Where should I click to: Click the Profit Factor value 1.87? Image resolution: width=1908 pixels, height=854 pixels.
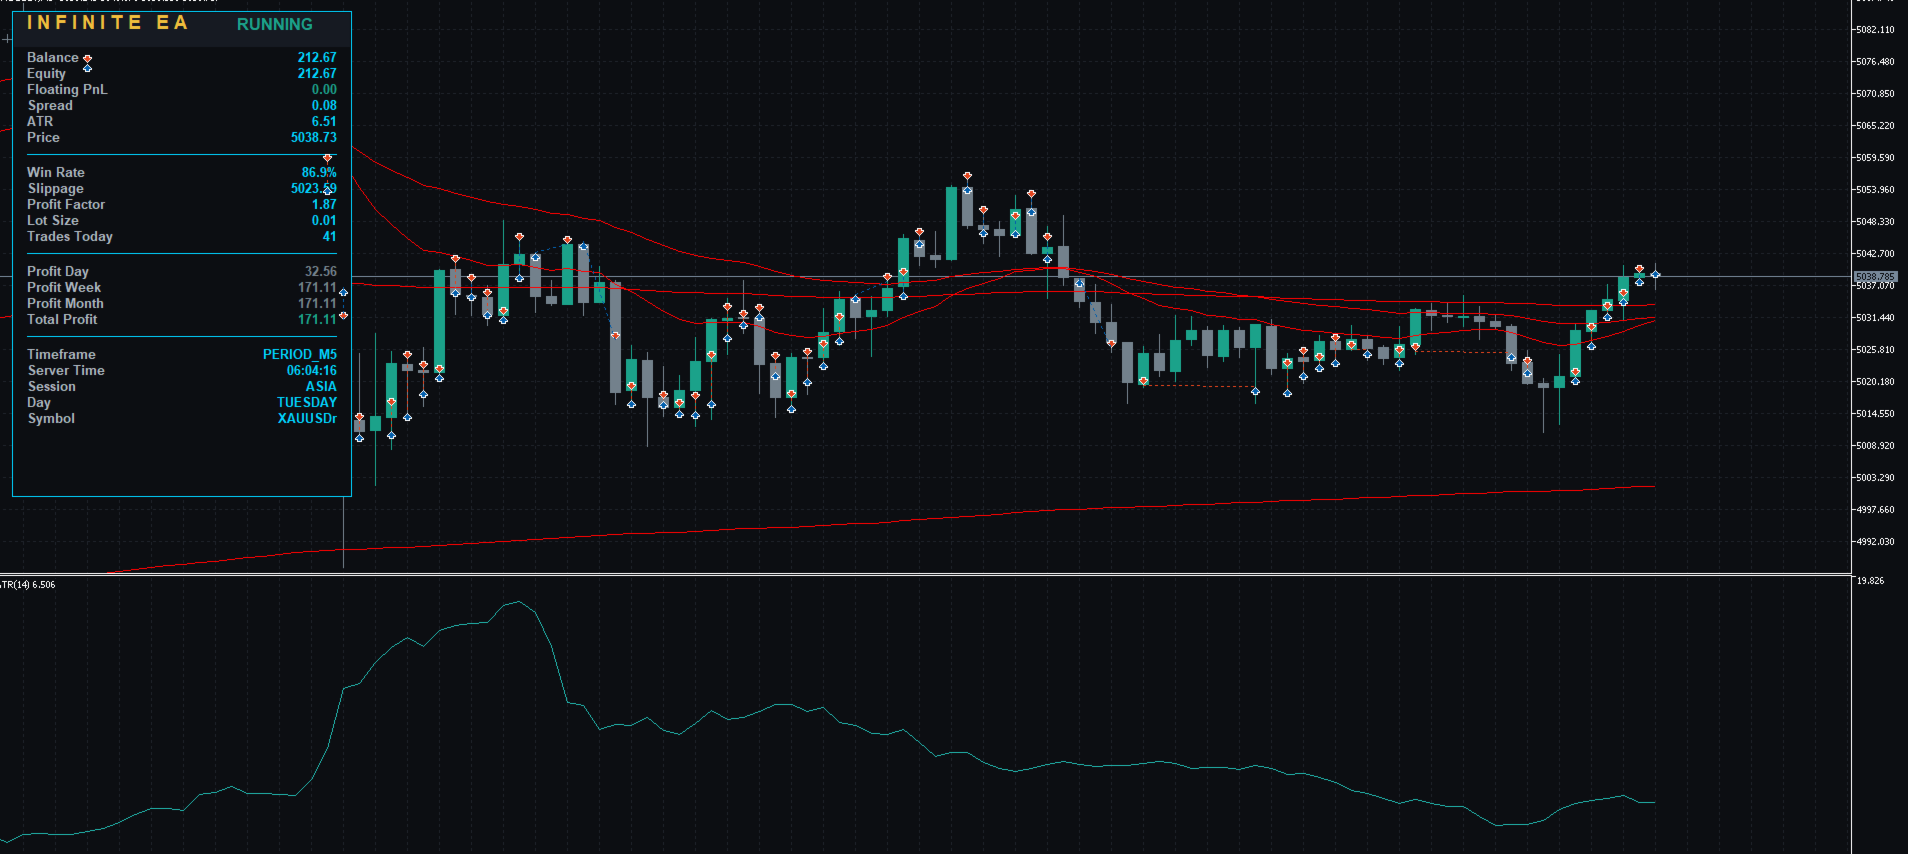pyautogui.click(x=324, y=205)
